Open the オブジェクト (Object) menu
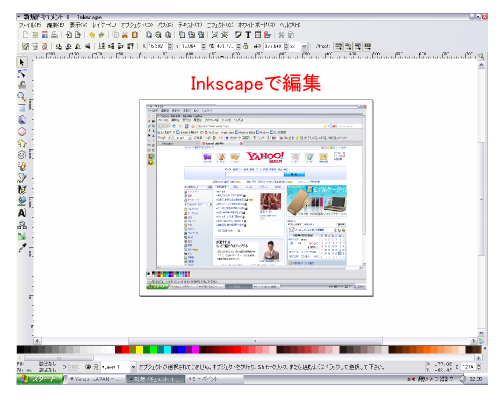This screenshot has width=500, height=400. 137,25
